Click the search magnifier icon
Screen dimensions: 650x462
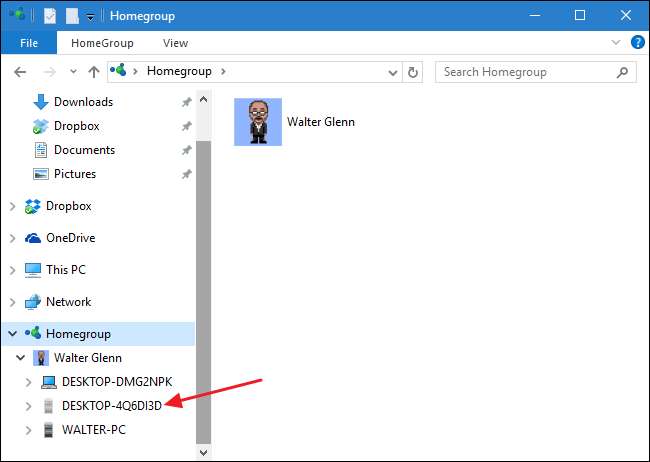point(622,72)
